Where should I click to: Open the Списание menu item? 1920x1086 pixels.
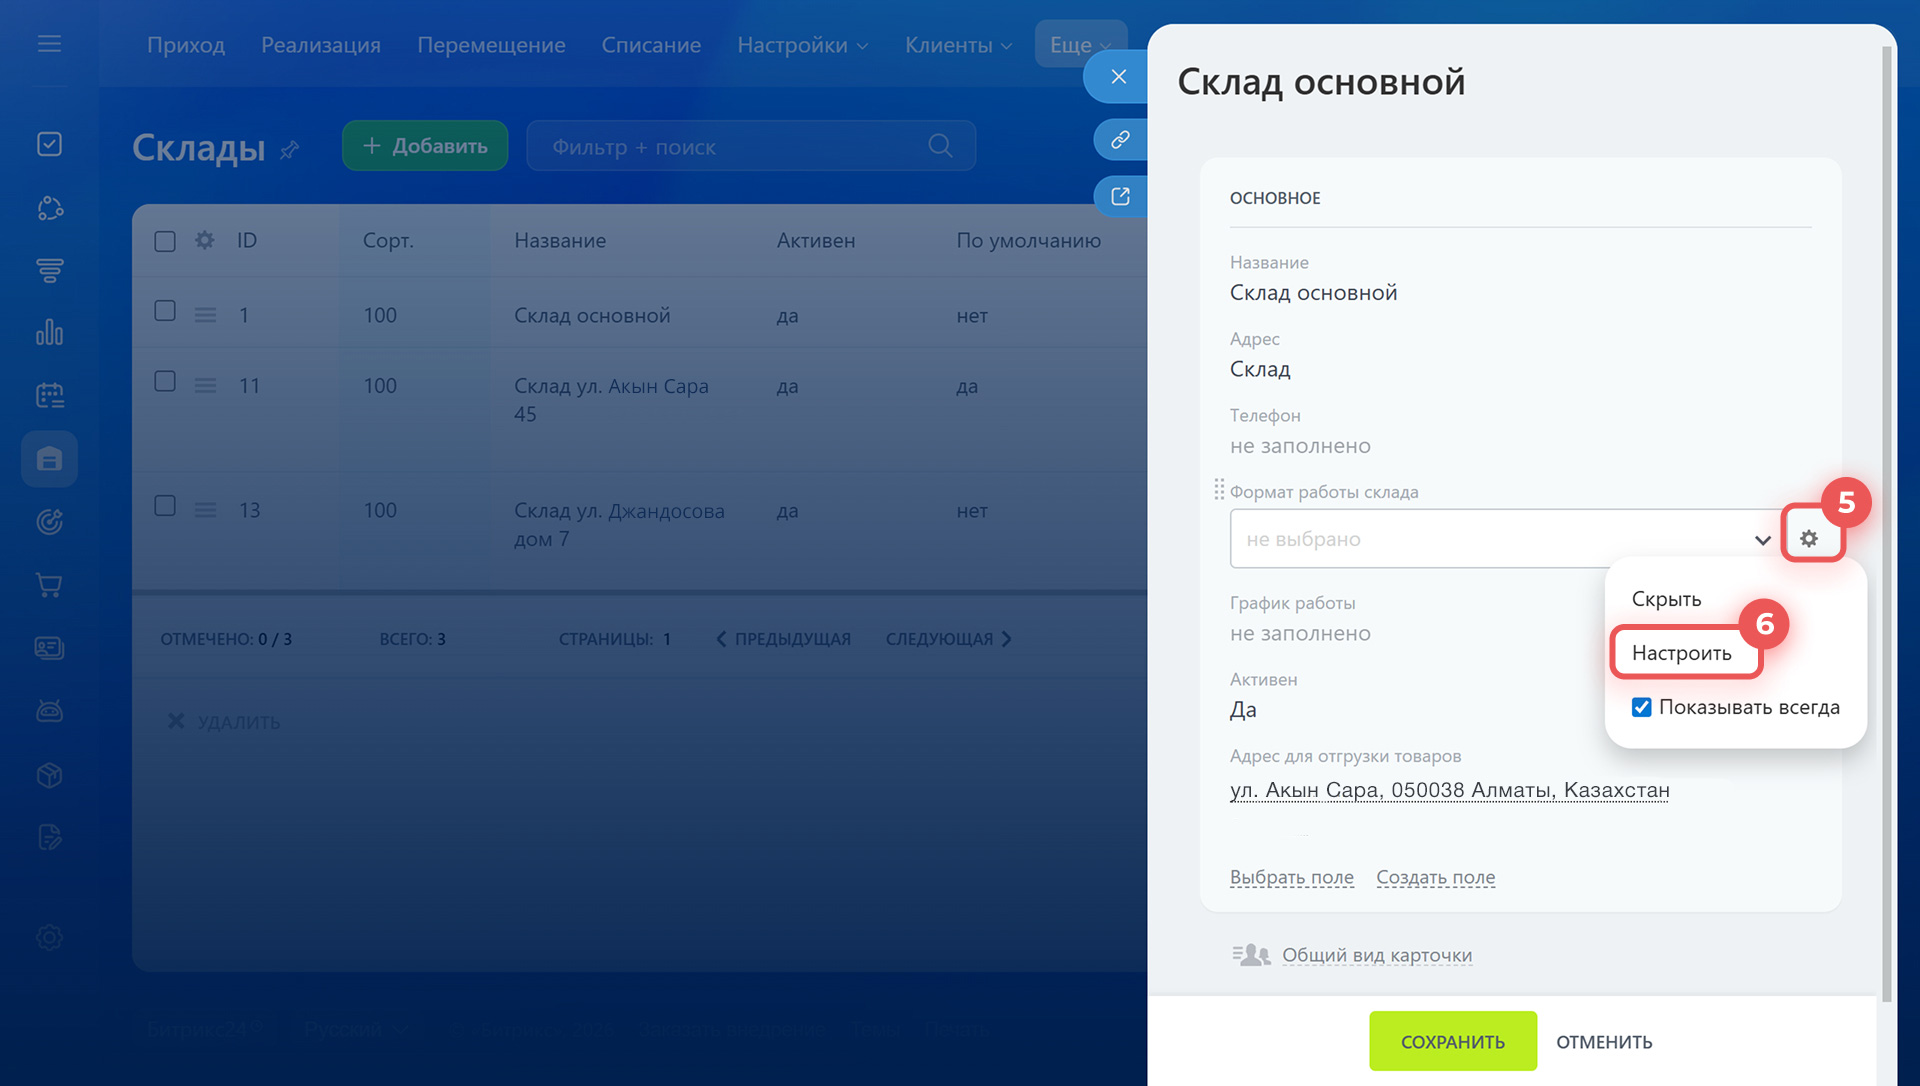(651, 45)
